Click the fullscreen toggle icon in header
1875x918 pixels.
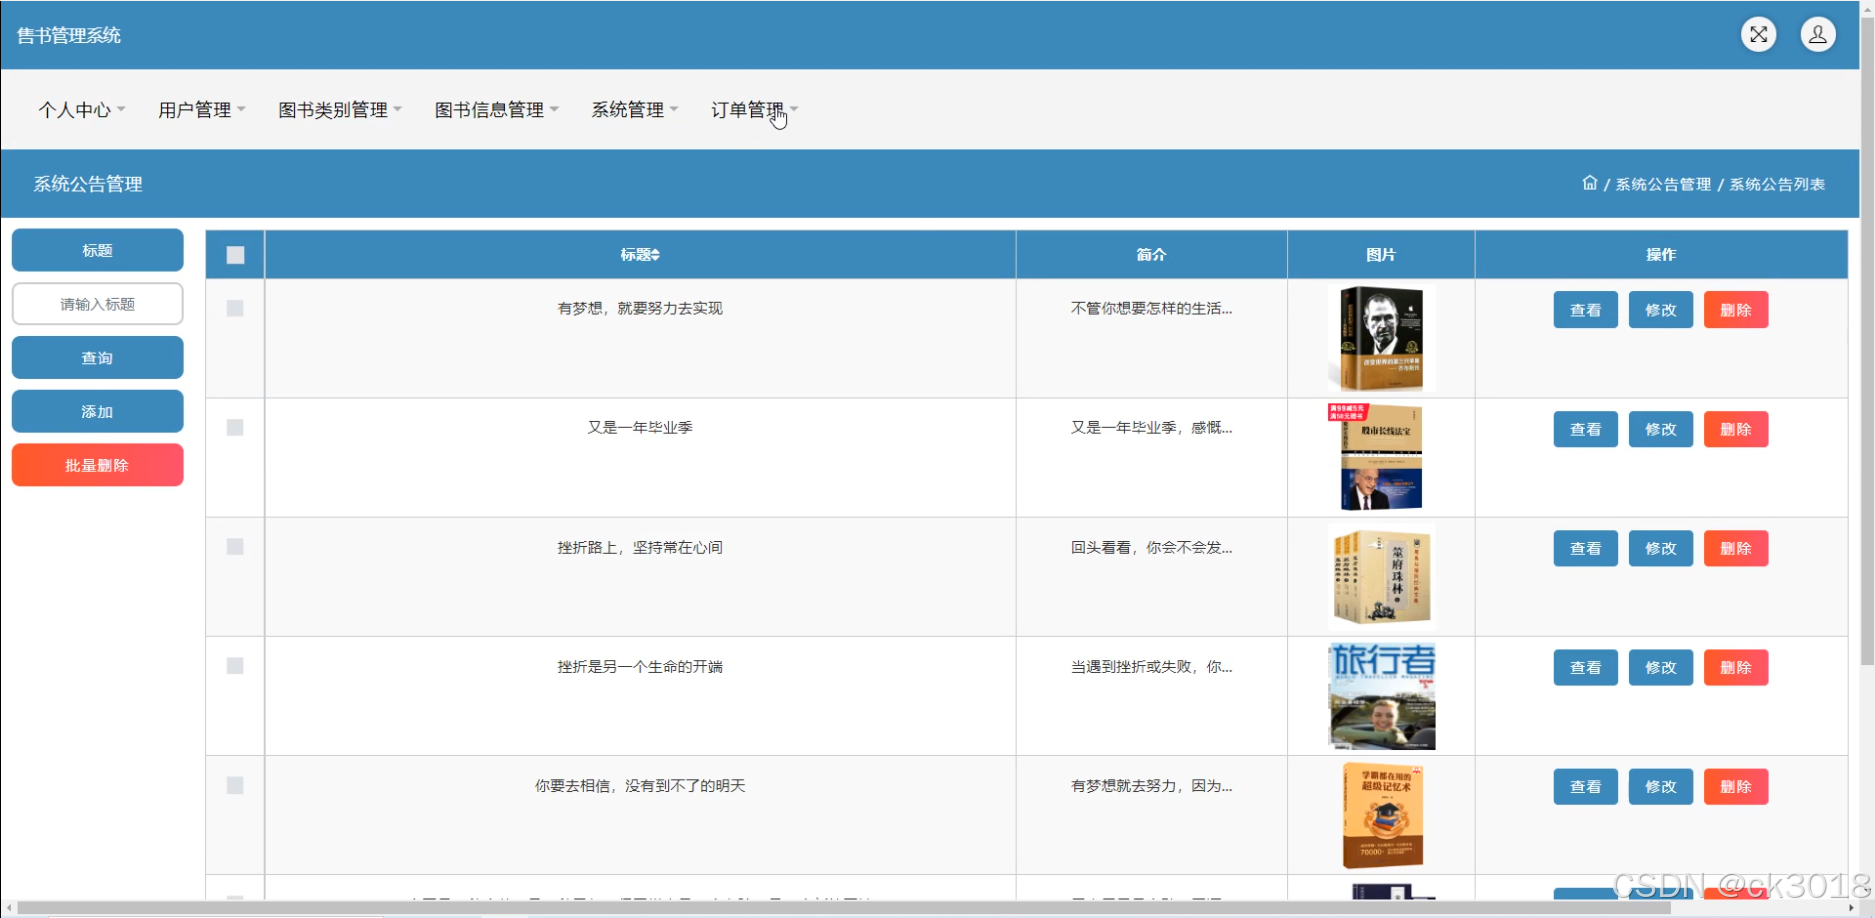point(1758,35)
